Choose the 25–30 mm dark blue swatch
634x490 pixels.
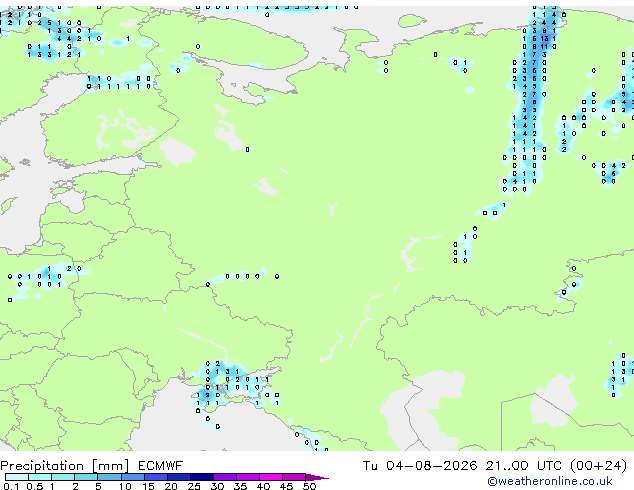(201, 477)
